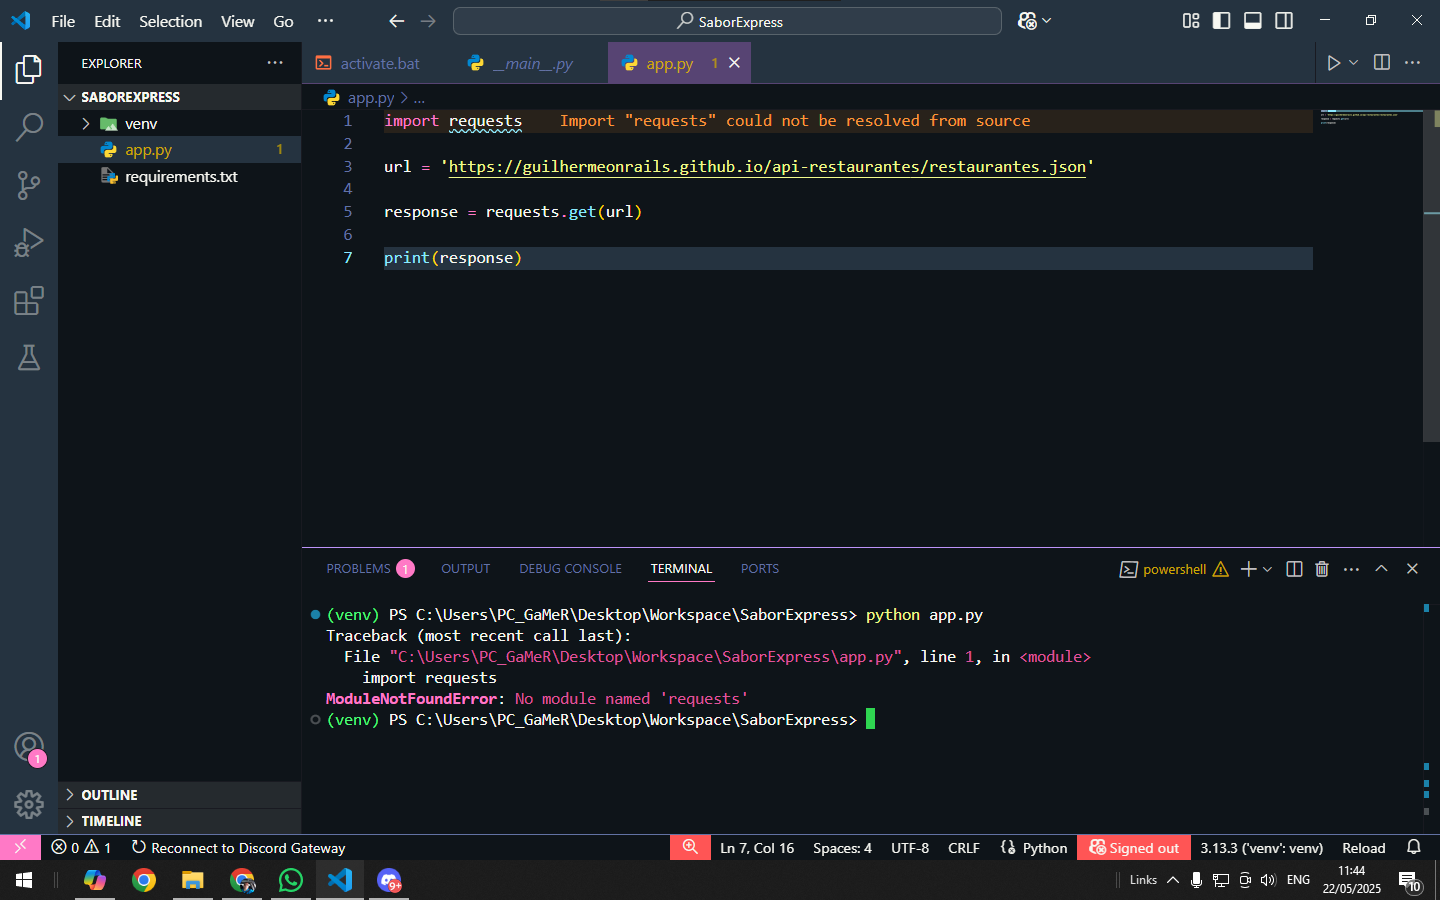Open the Accounts menu icon

point(29,747)
